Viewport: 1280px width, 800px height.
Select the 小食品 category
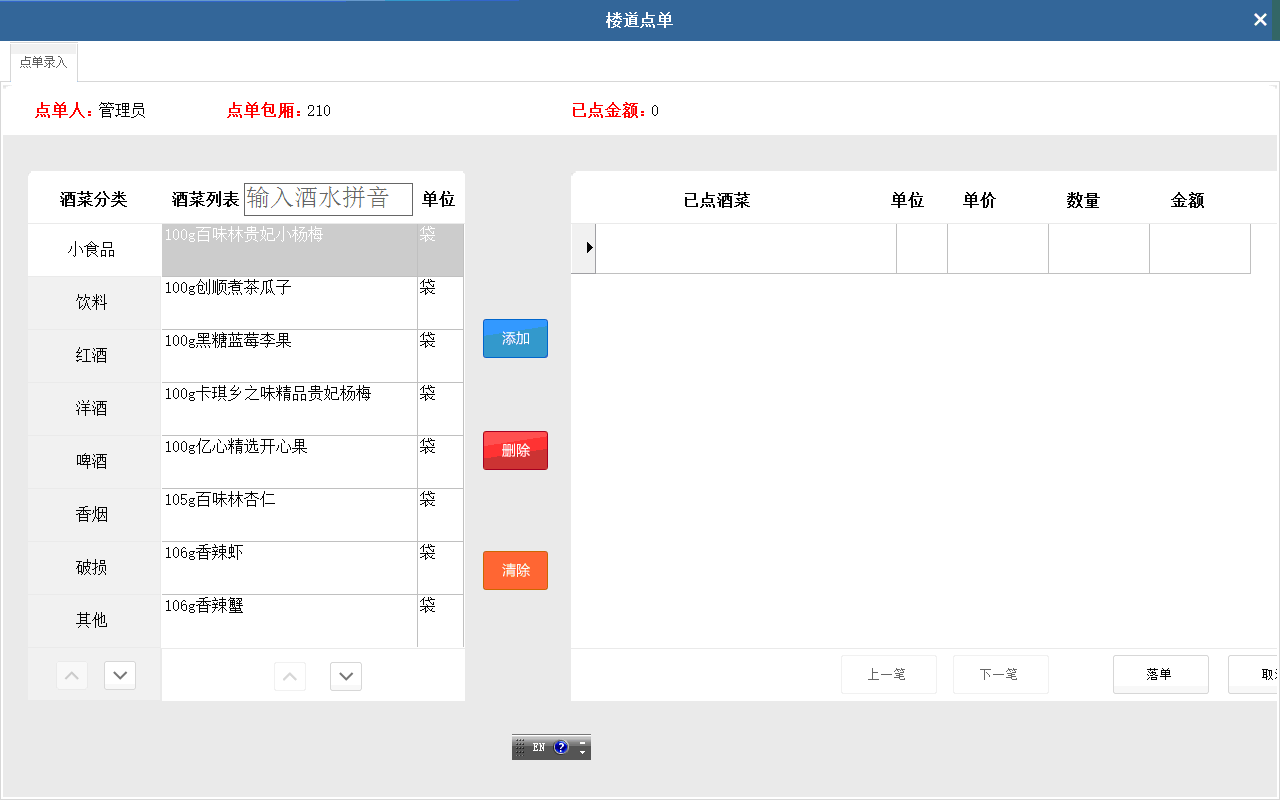click(x=94, y=250)
